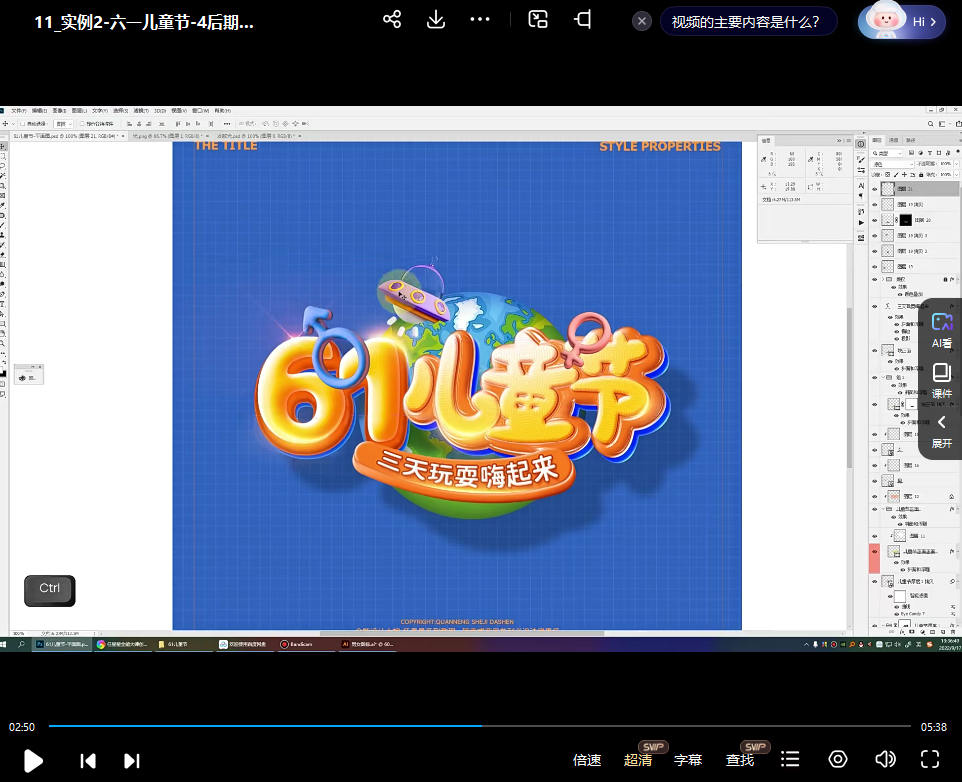Enable picture-in-picture mini window mode
This screenshot has width=962, height=782.
pos(538,20)
